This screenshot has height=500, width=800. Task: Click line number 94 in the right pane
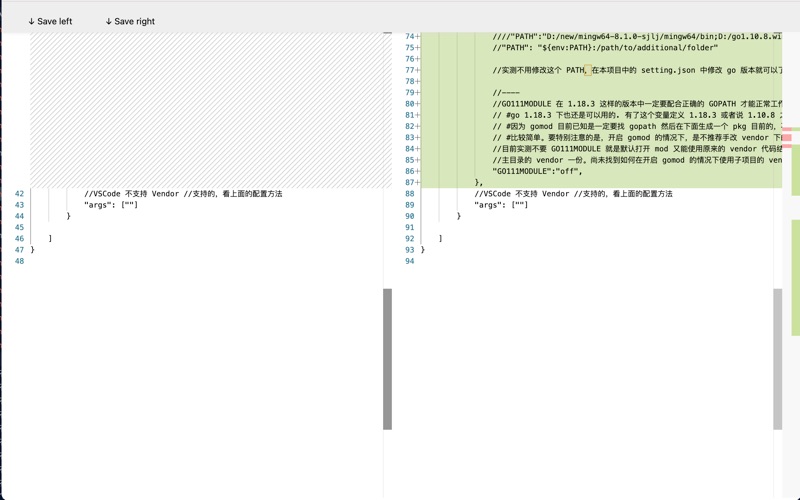tap(409, 261)
